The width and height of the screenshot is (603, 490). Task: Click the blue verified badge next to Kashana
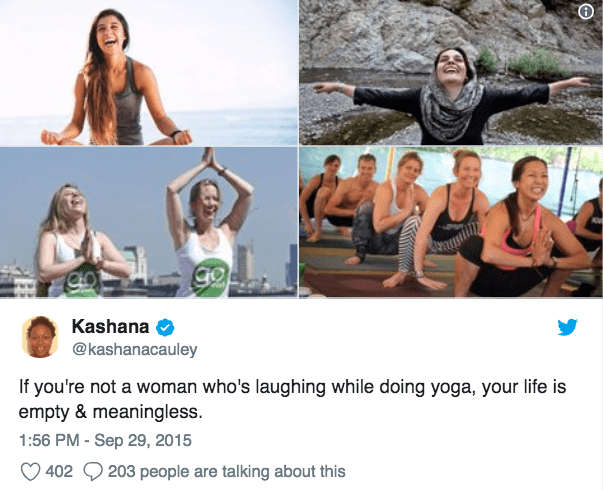click(165, 327)
